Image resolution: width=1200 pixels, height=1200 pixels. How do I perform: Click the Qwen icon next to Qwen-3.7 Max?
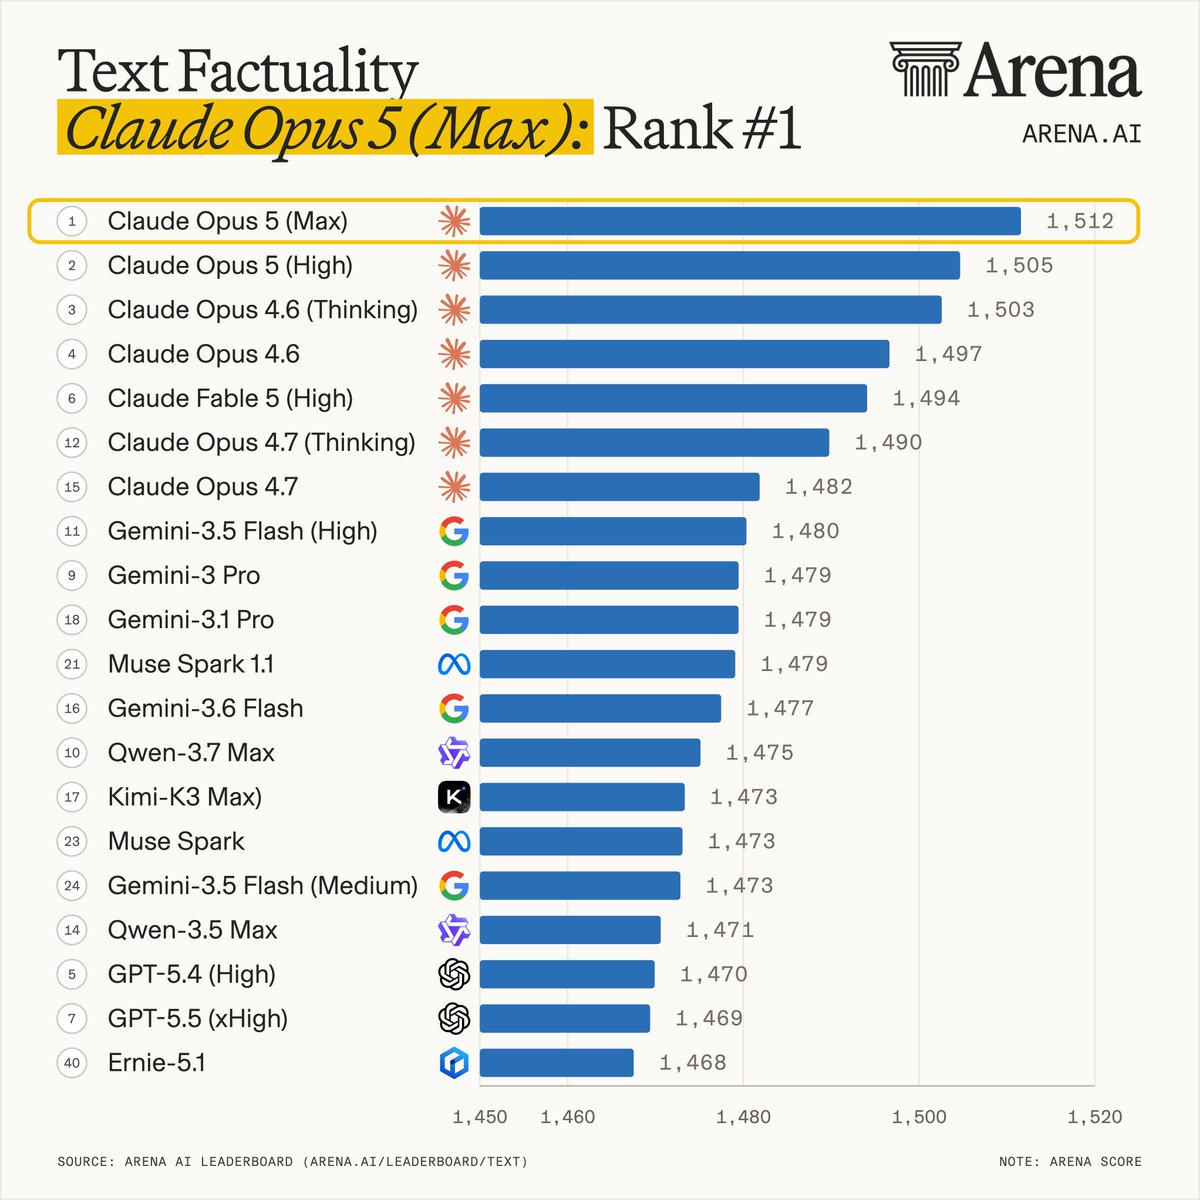click(454, 752)
